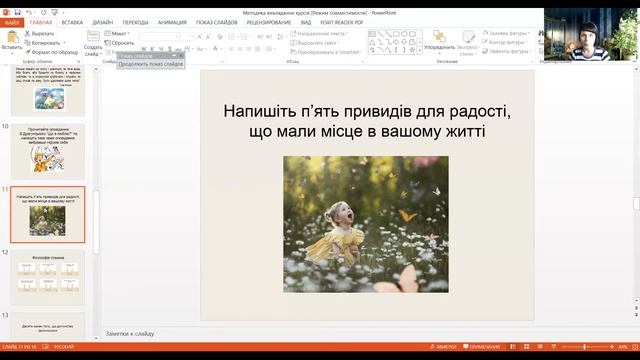The image size is (640, 360).
Task: Switch to the ВИД tab
Action: 306,22
